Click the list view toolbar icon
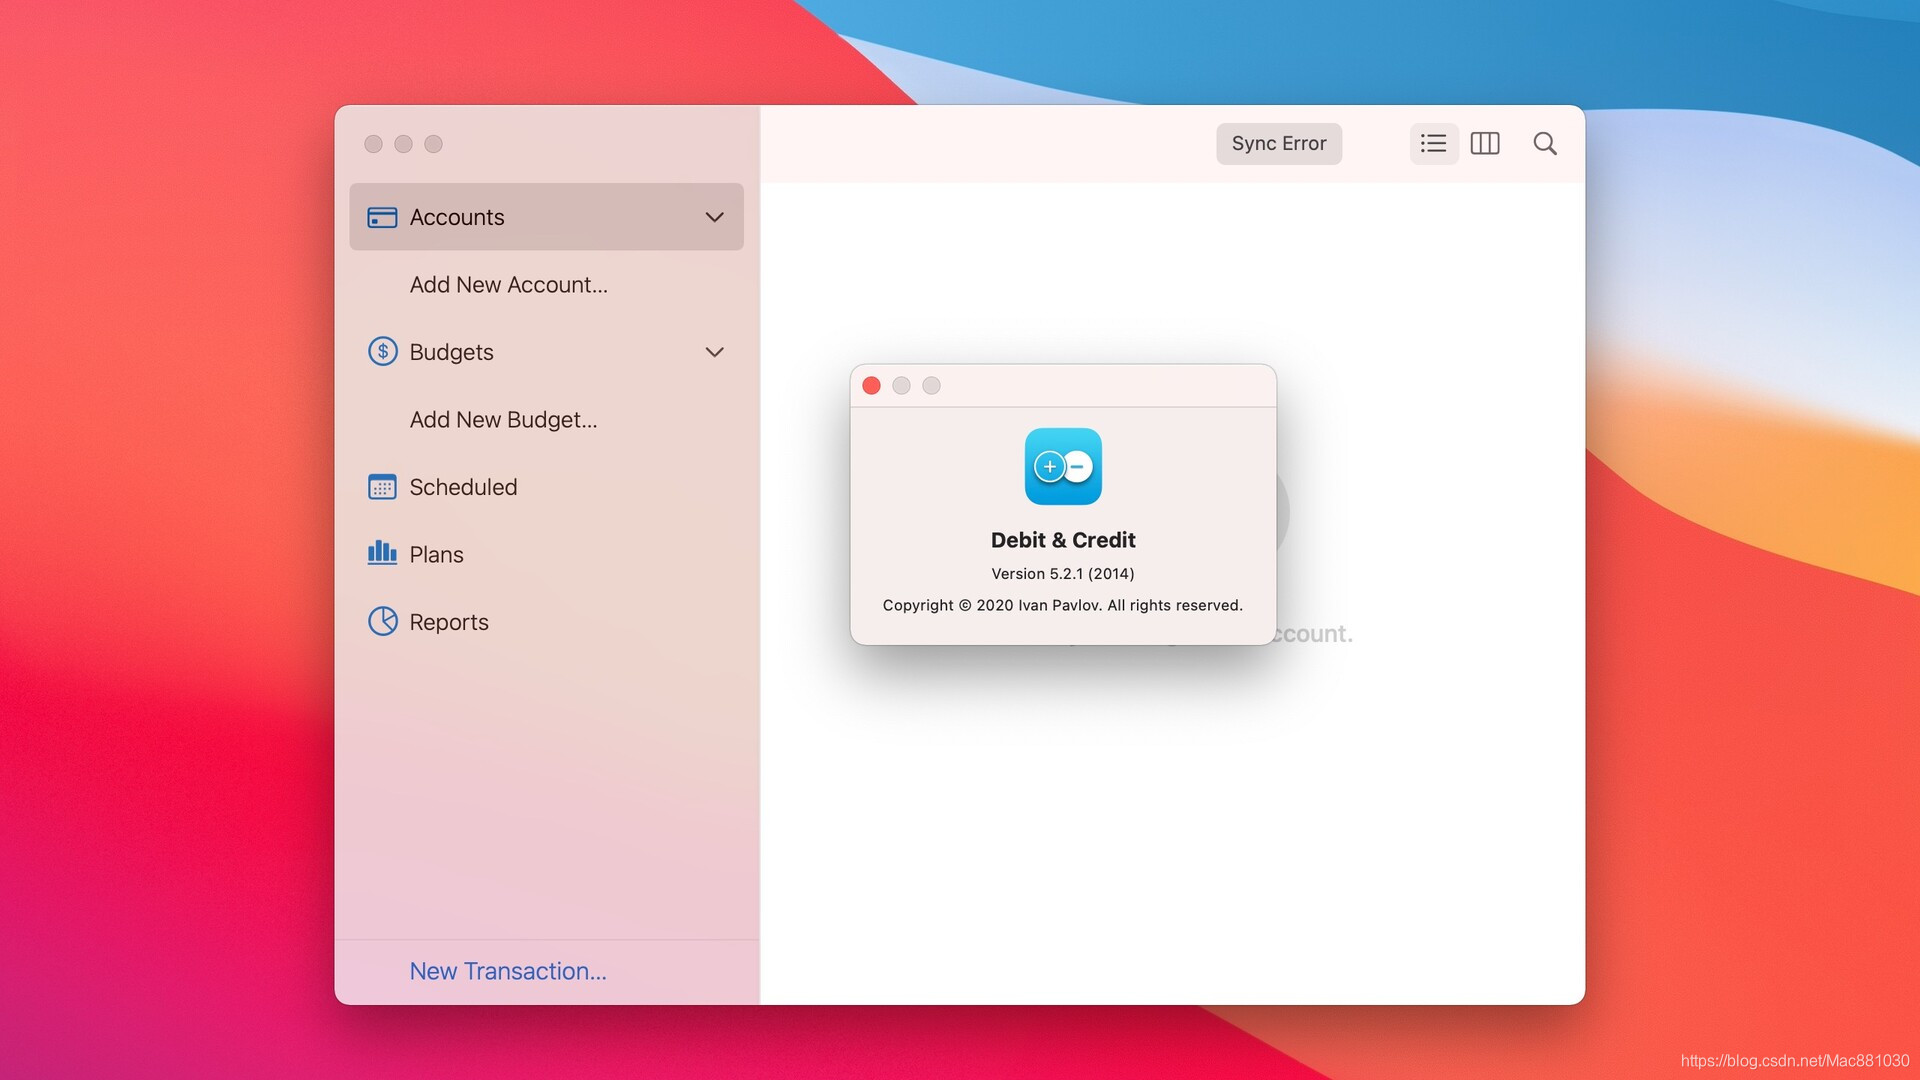 coord(1432,142)
